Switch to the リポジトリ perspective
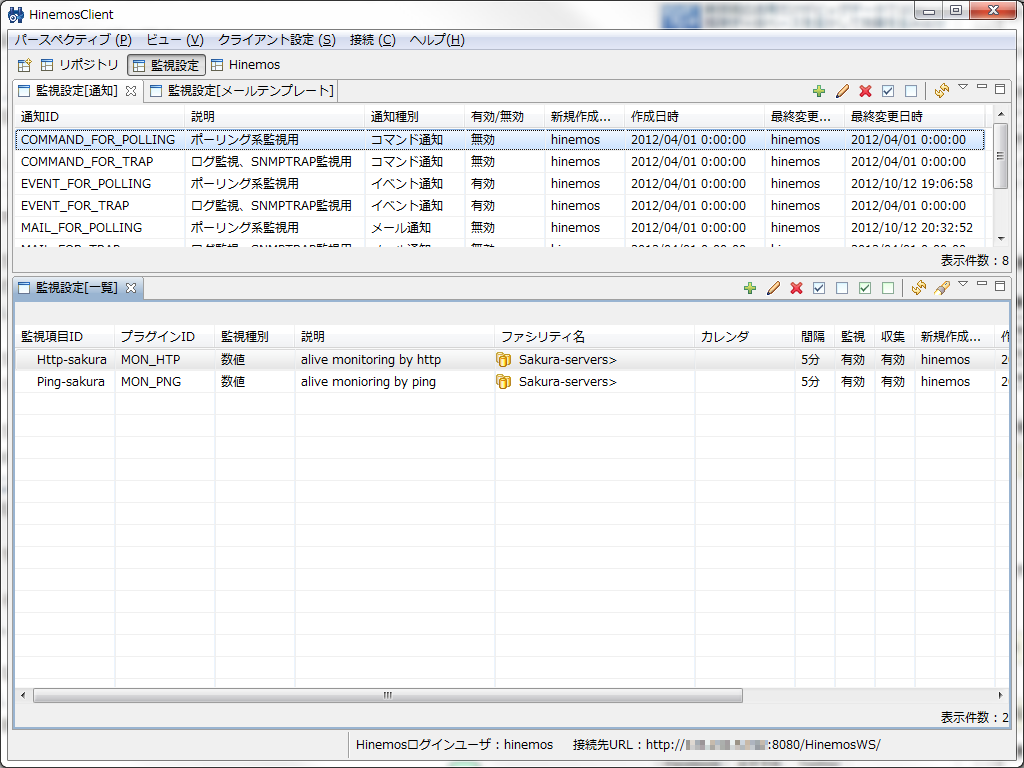 pyautogui.click(x=79, y=65)
